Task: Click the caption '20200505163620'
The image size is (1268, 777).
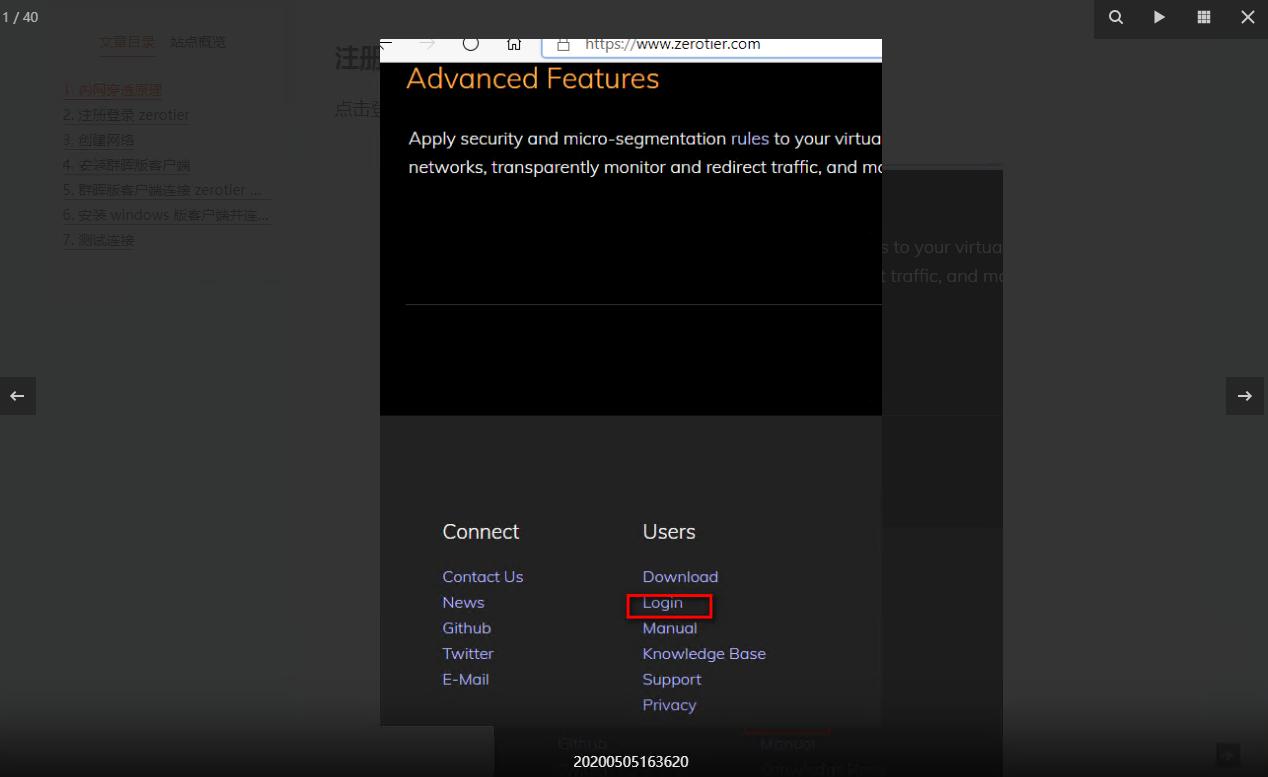Action: pos(631,762)
